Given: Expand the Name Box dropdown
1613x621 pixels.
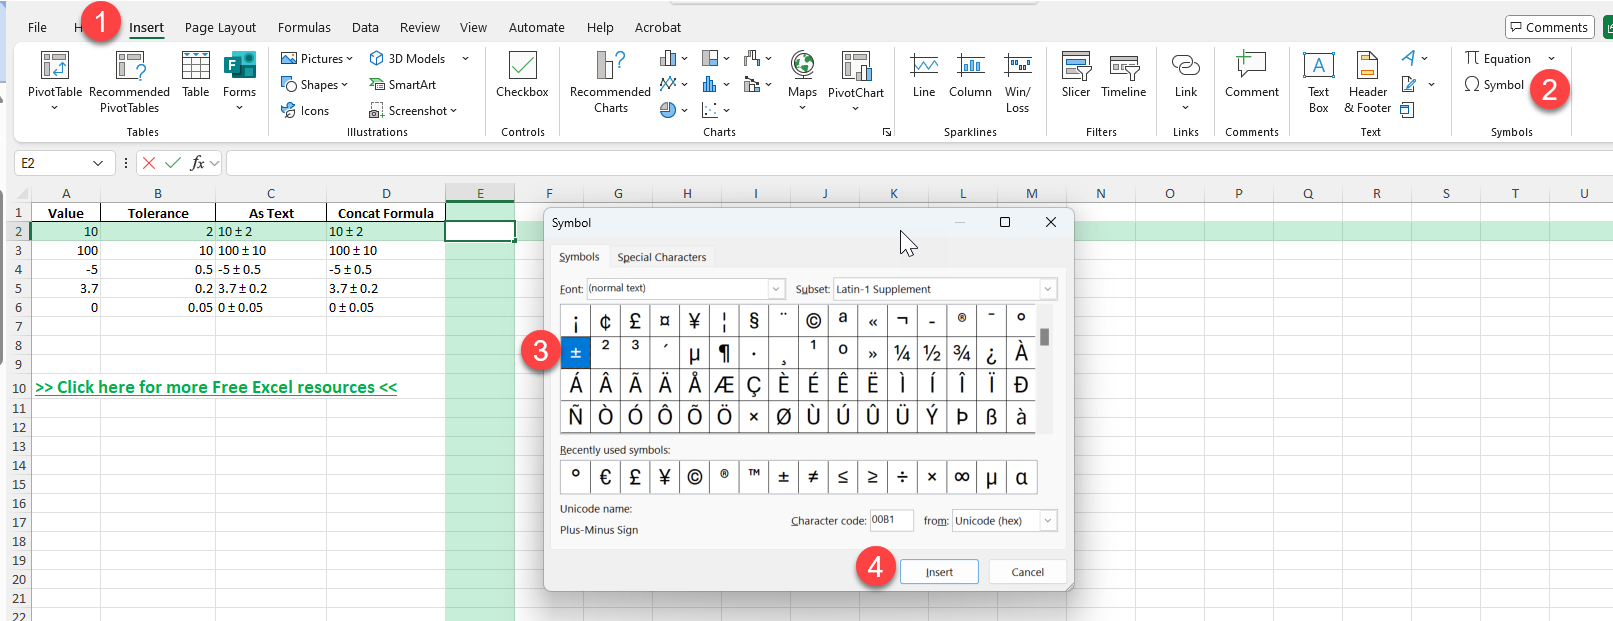Looking at the screenshot, I should point(98,163).
